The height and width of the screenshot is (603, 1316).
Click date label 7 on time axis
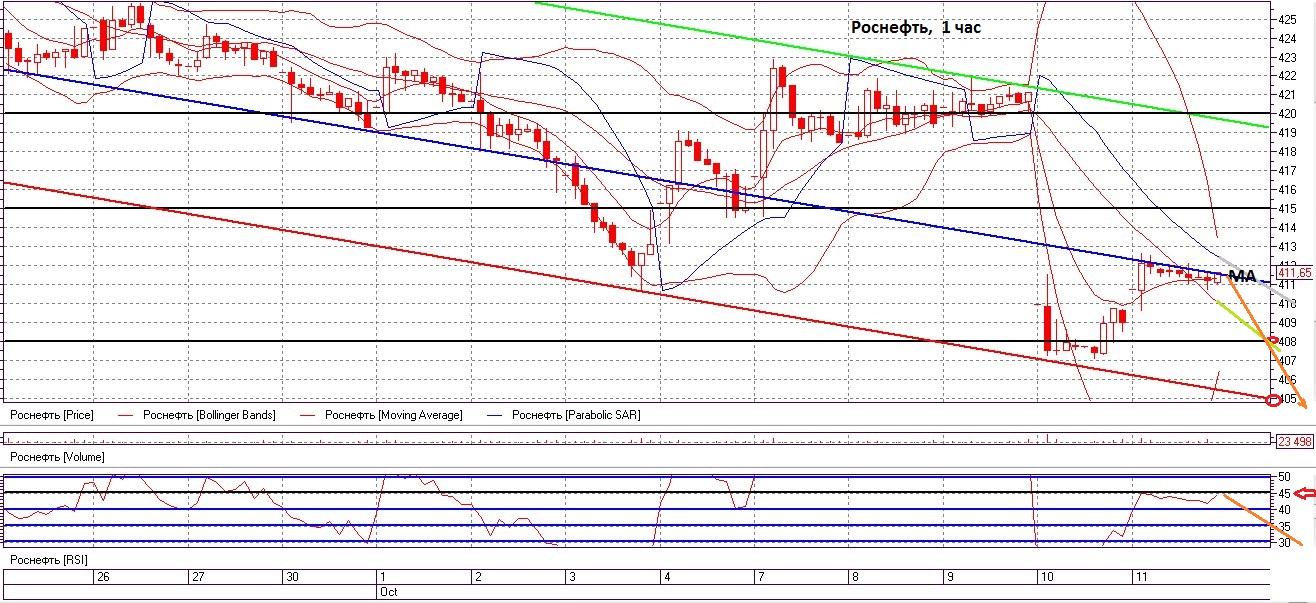(x=760, y=577)
